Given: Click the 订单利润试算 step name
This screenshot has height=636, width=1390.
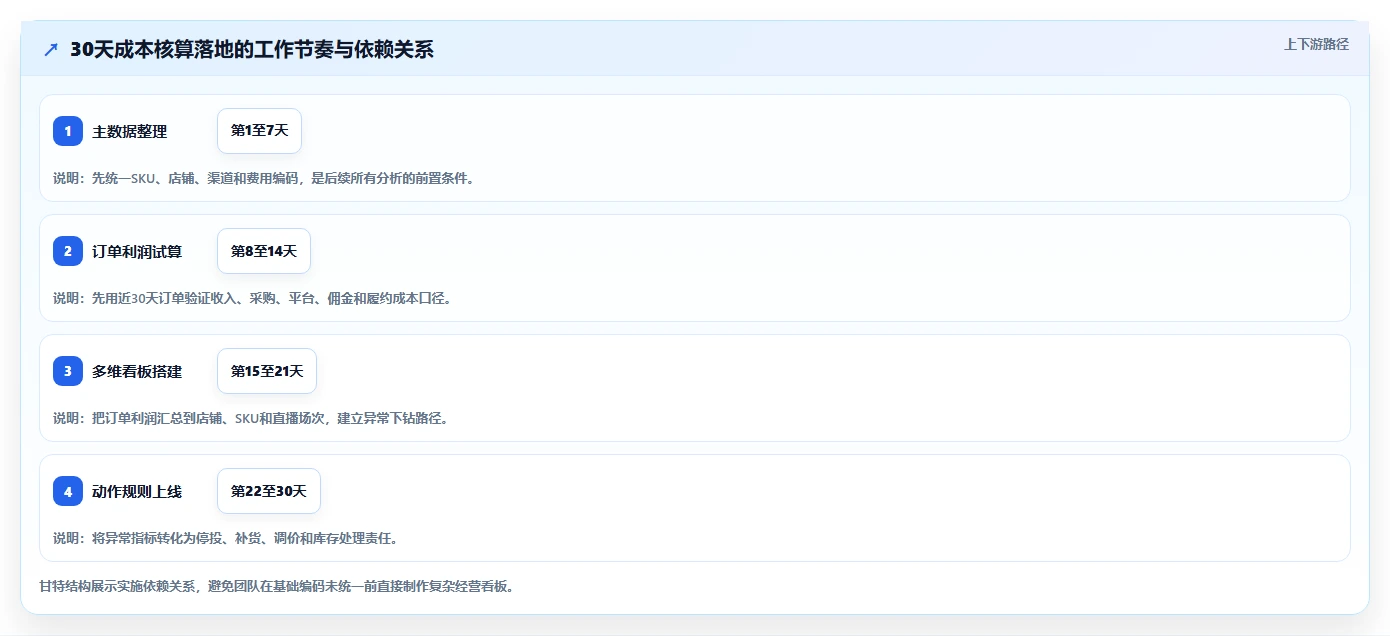Looking at the screenshot, I should [137, 251].
